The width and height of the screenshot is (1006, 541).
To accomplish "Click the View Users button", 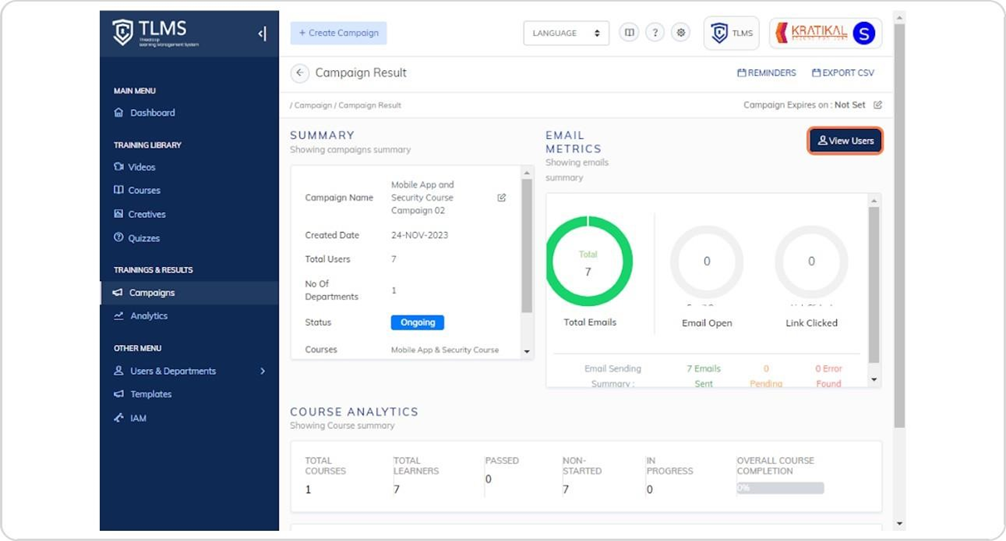I will pos(845,141).
